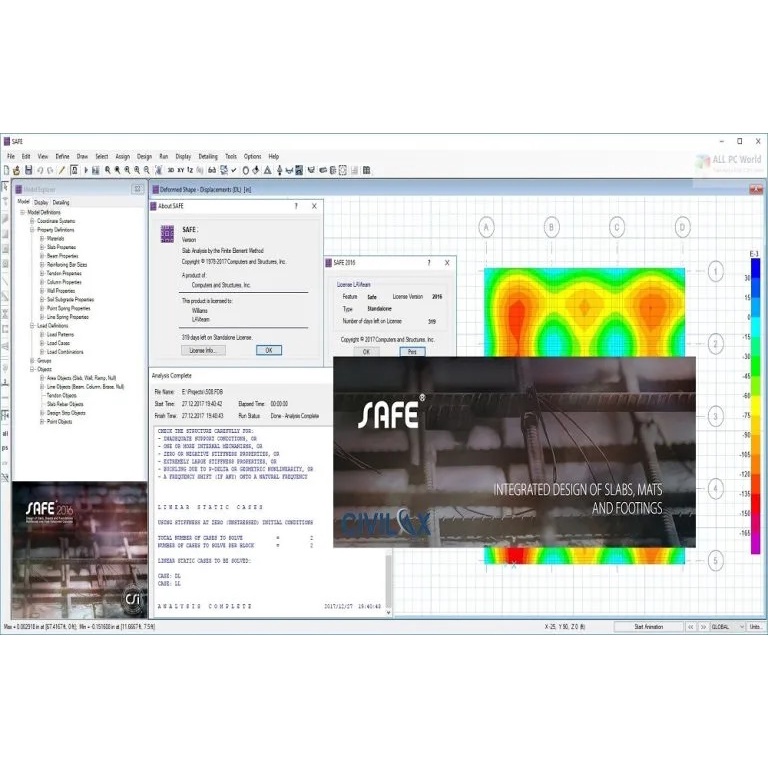Click the analysis log scrollbar down arrow
This screenshot has height=768, width=768.
(389, 612)
